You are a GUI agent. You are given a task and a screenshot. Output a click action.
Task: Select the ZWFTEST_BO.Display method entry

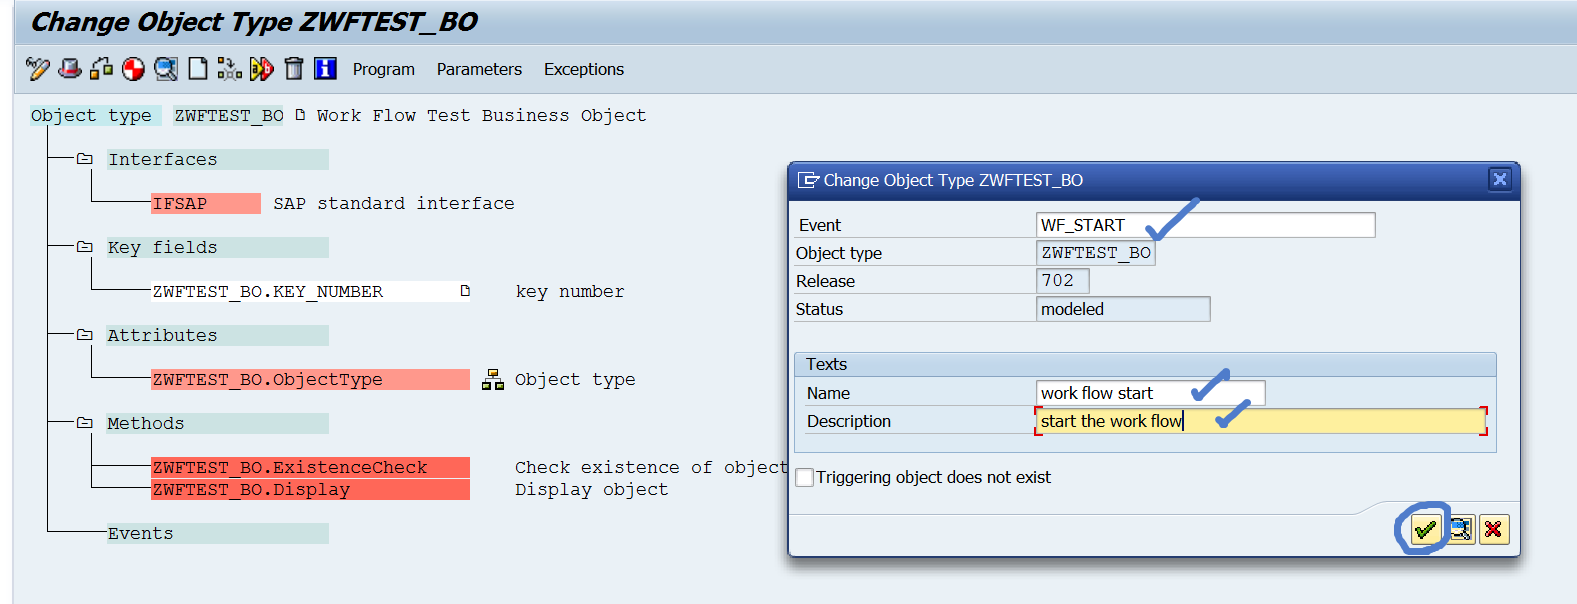click(x=251, y=490)
